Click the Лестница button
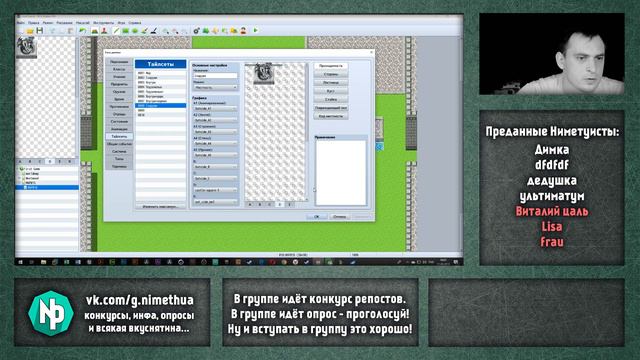This screenshot has height=360, width=640. click(331, 82)
